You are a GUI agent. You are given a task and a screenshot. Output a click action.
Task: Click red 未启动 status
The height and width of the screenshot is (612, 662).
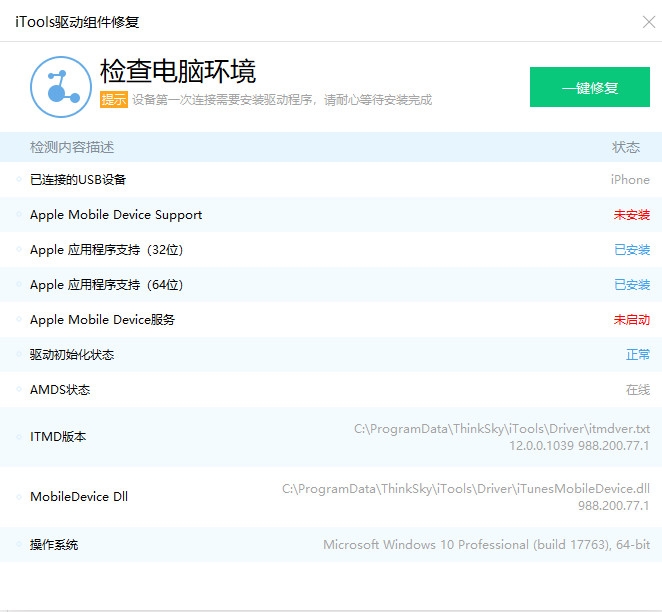coord(632,320)
